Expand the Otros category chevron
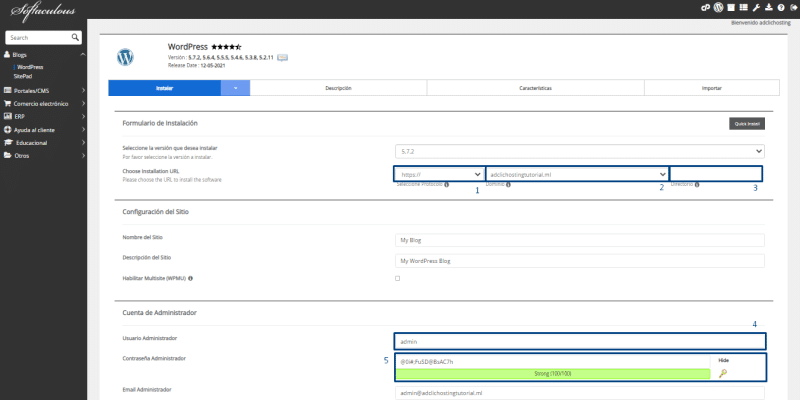Viewport: 800px width, 400px height. coord(83,156)
